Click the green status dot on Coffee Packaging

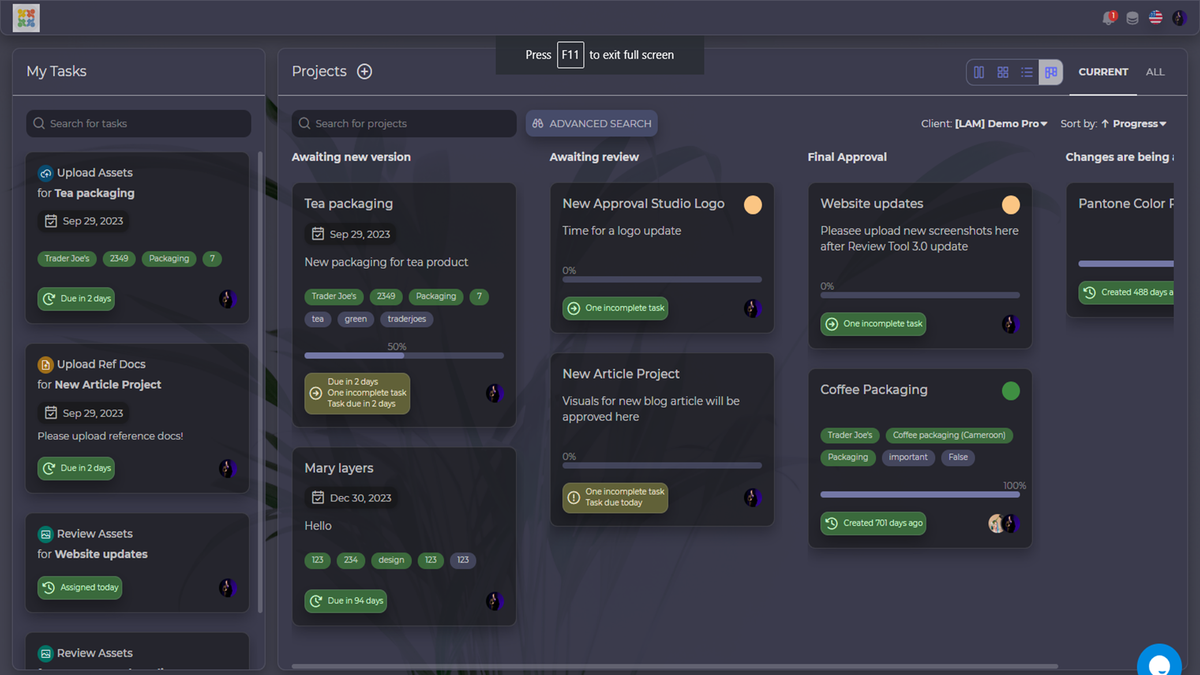tap(1010, 390)
